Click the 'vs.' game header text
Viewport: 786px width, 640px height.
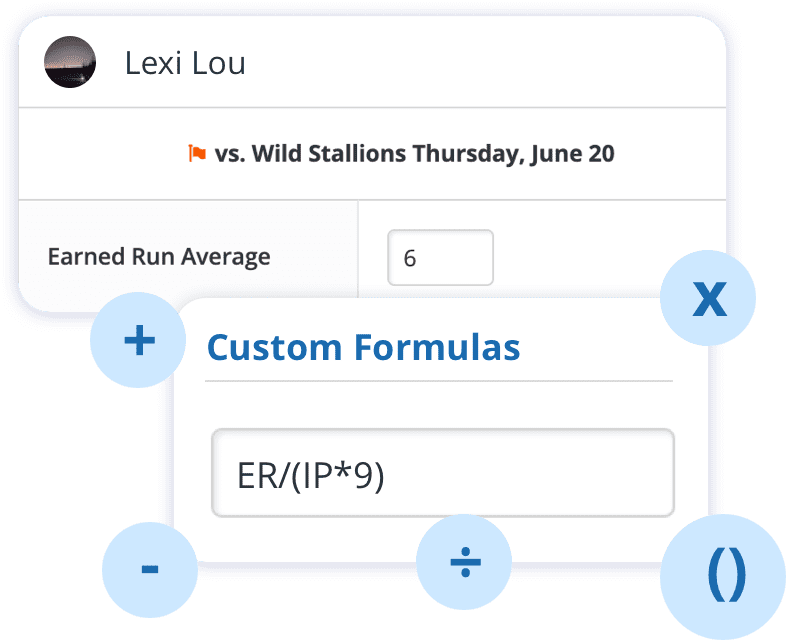230,154
